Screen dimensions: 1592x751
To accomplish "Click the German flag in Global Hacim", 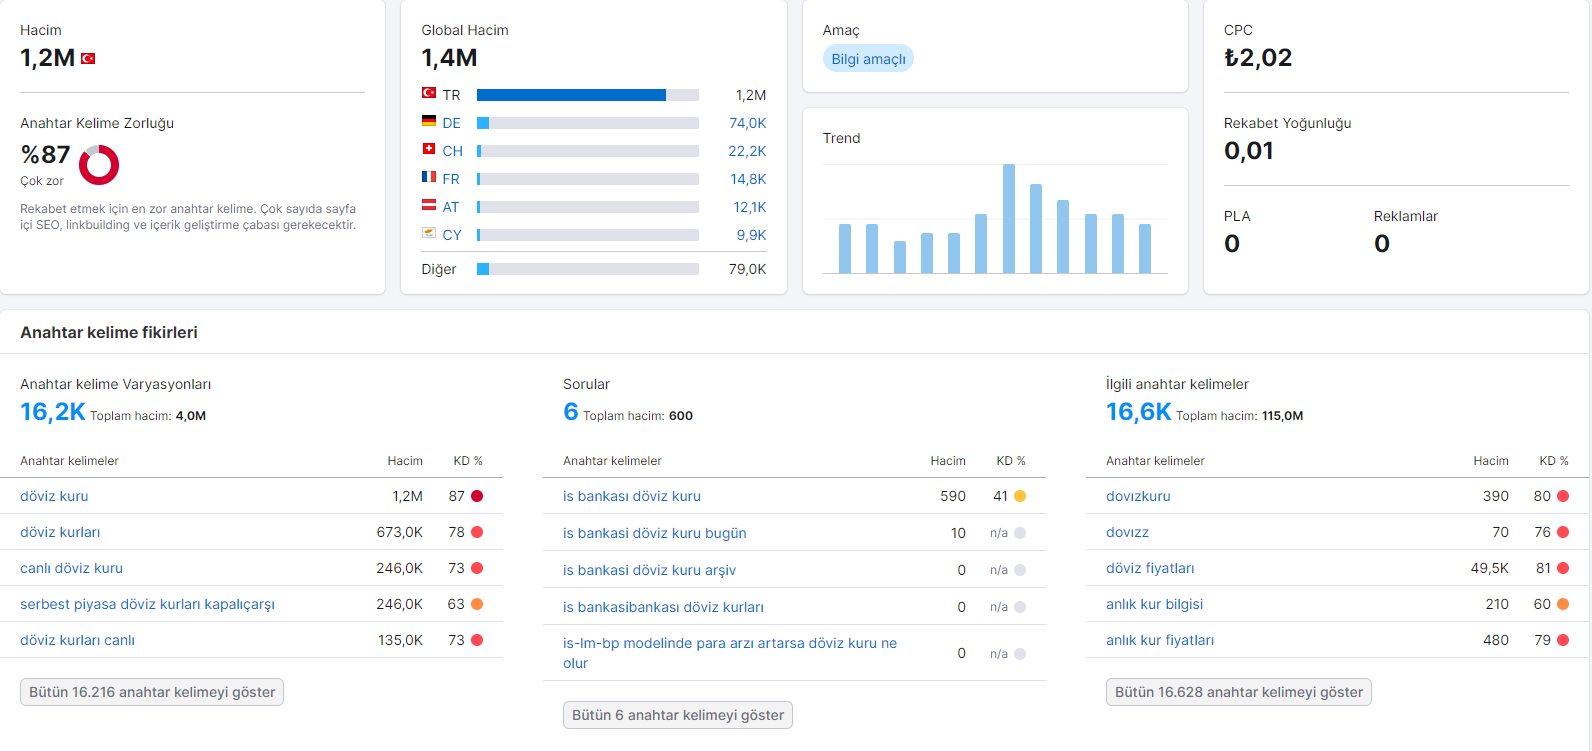I will 429,121.
